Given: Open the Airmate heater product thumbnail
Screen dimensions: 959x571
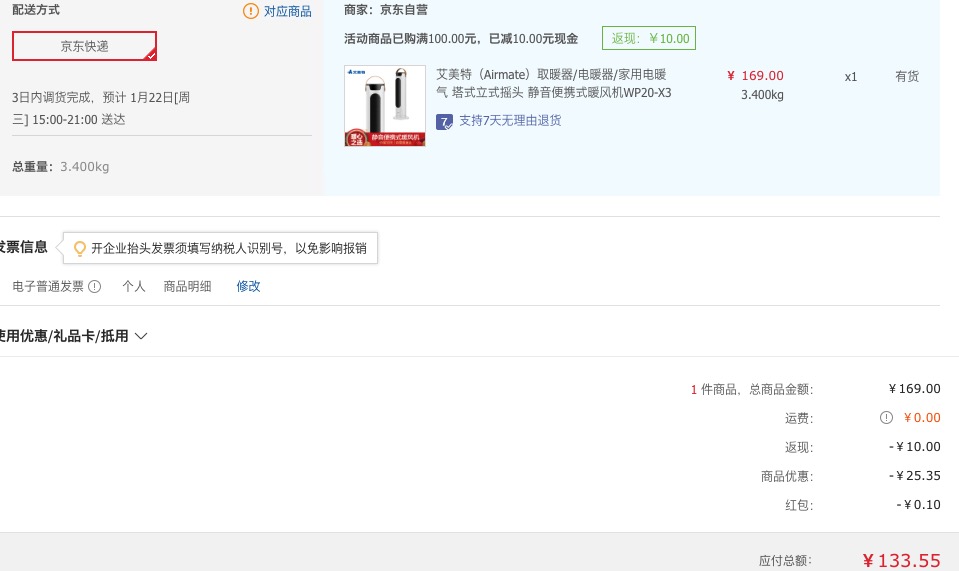Looking at the screenshot, I should point(385,106).
